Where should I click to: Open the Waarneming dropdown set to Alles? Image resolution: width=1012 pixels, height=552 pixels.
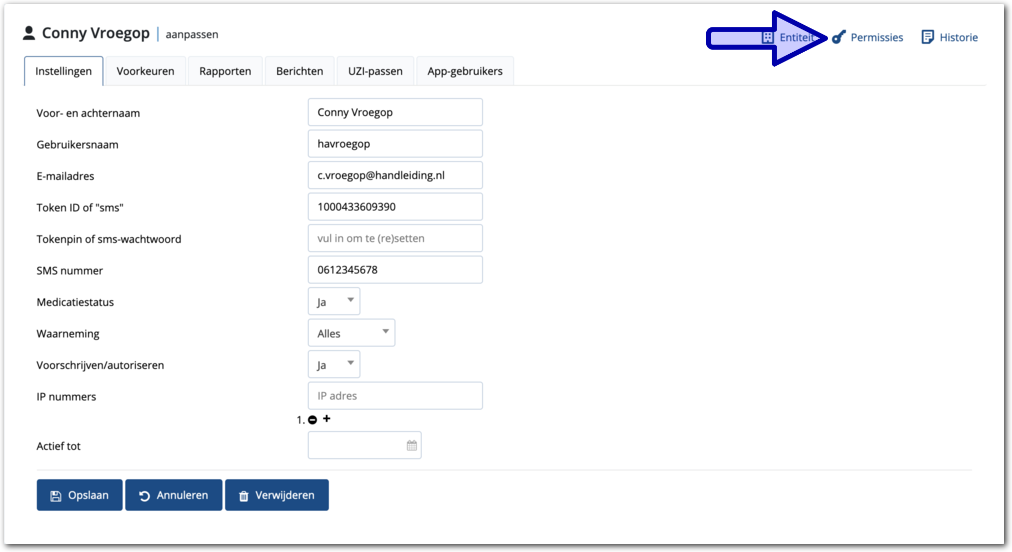click(x=351, y=333)
